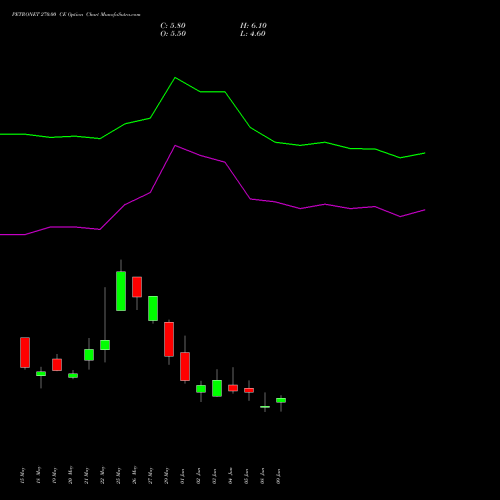Select the high value H: 6.10

[253, 26]
